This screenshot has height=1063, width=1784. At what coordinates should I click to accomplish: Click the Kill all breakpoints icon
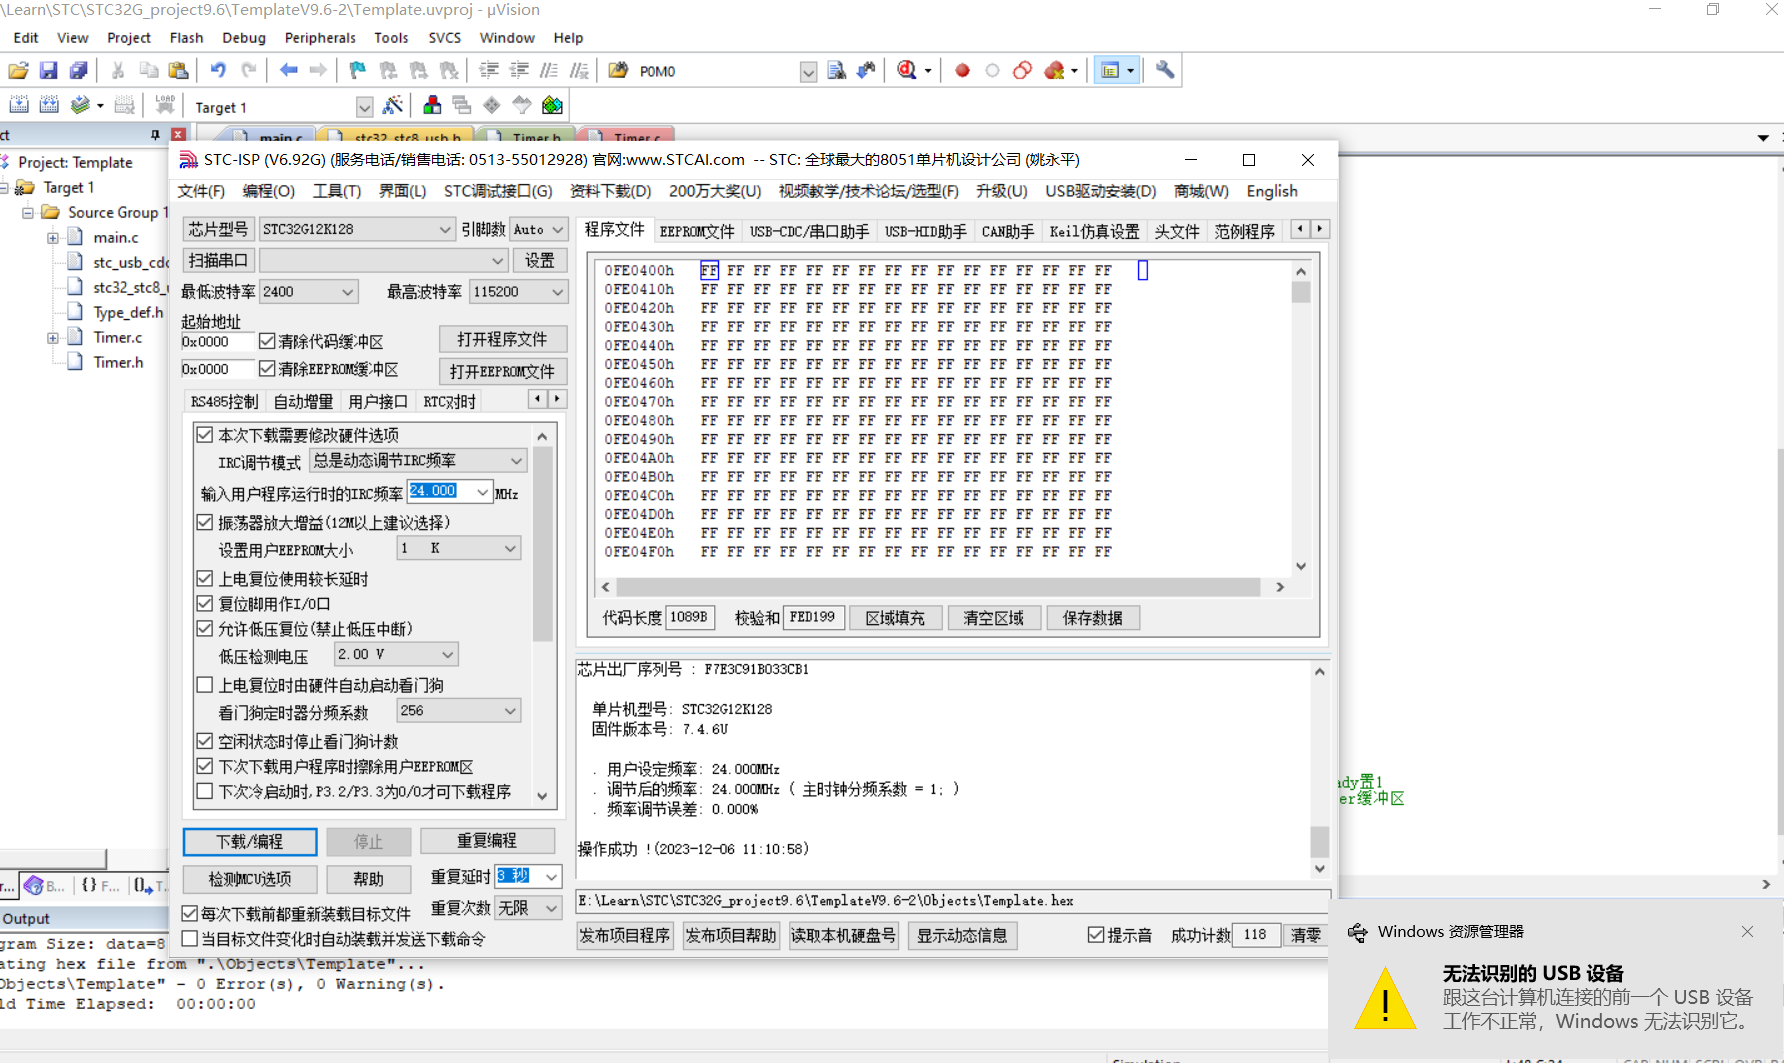[x=1054, y=70]
